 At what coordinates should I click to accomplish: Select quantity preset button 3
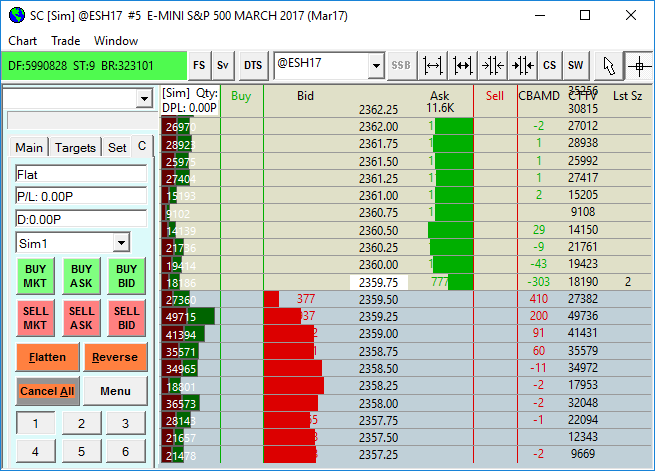pos(125,423)
